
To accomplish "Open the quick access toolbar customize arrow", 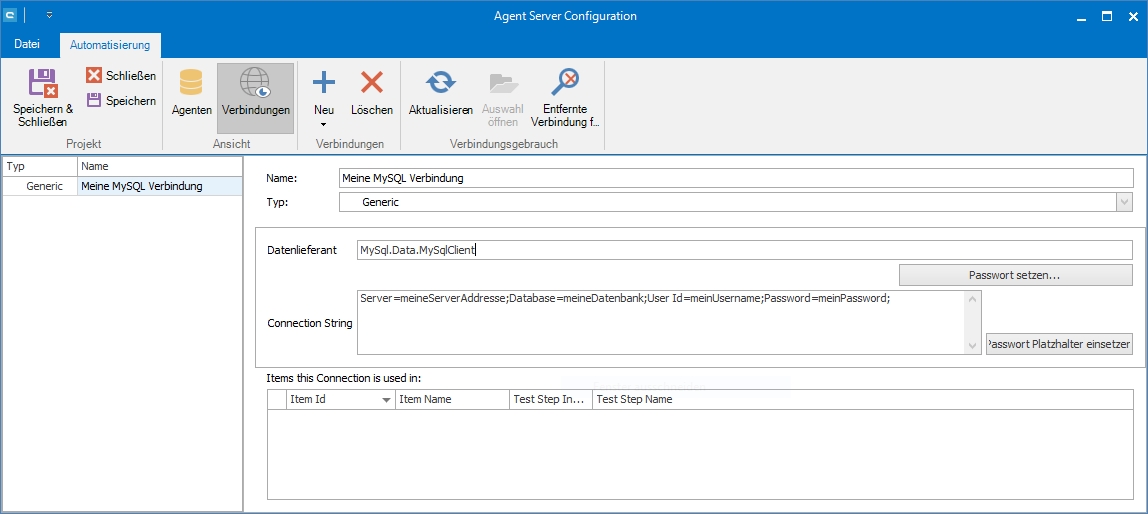I will coord(49,16).
